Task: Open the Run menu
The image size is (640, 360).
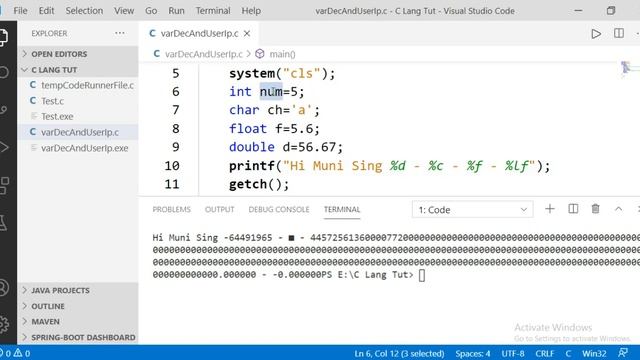Action: click(x=176, y=11)
